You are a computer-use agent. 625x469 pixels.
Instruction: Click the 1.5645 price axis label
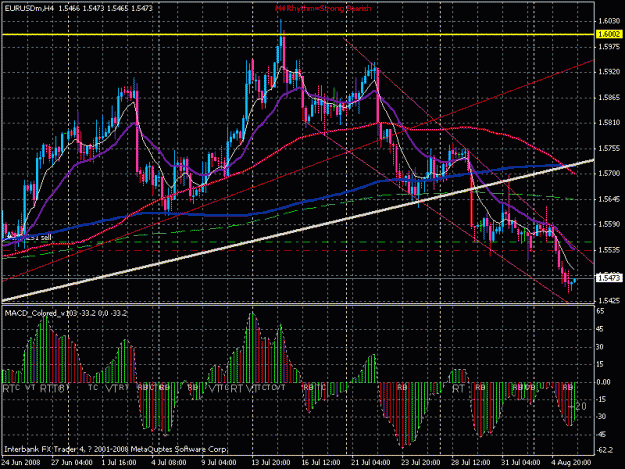[x=609, y=199]
